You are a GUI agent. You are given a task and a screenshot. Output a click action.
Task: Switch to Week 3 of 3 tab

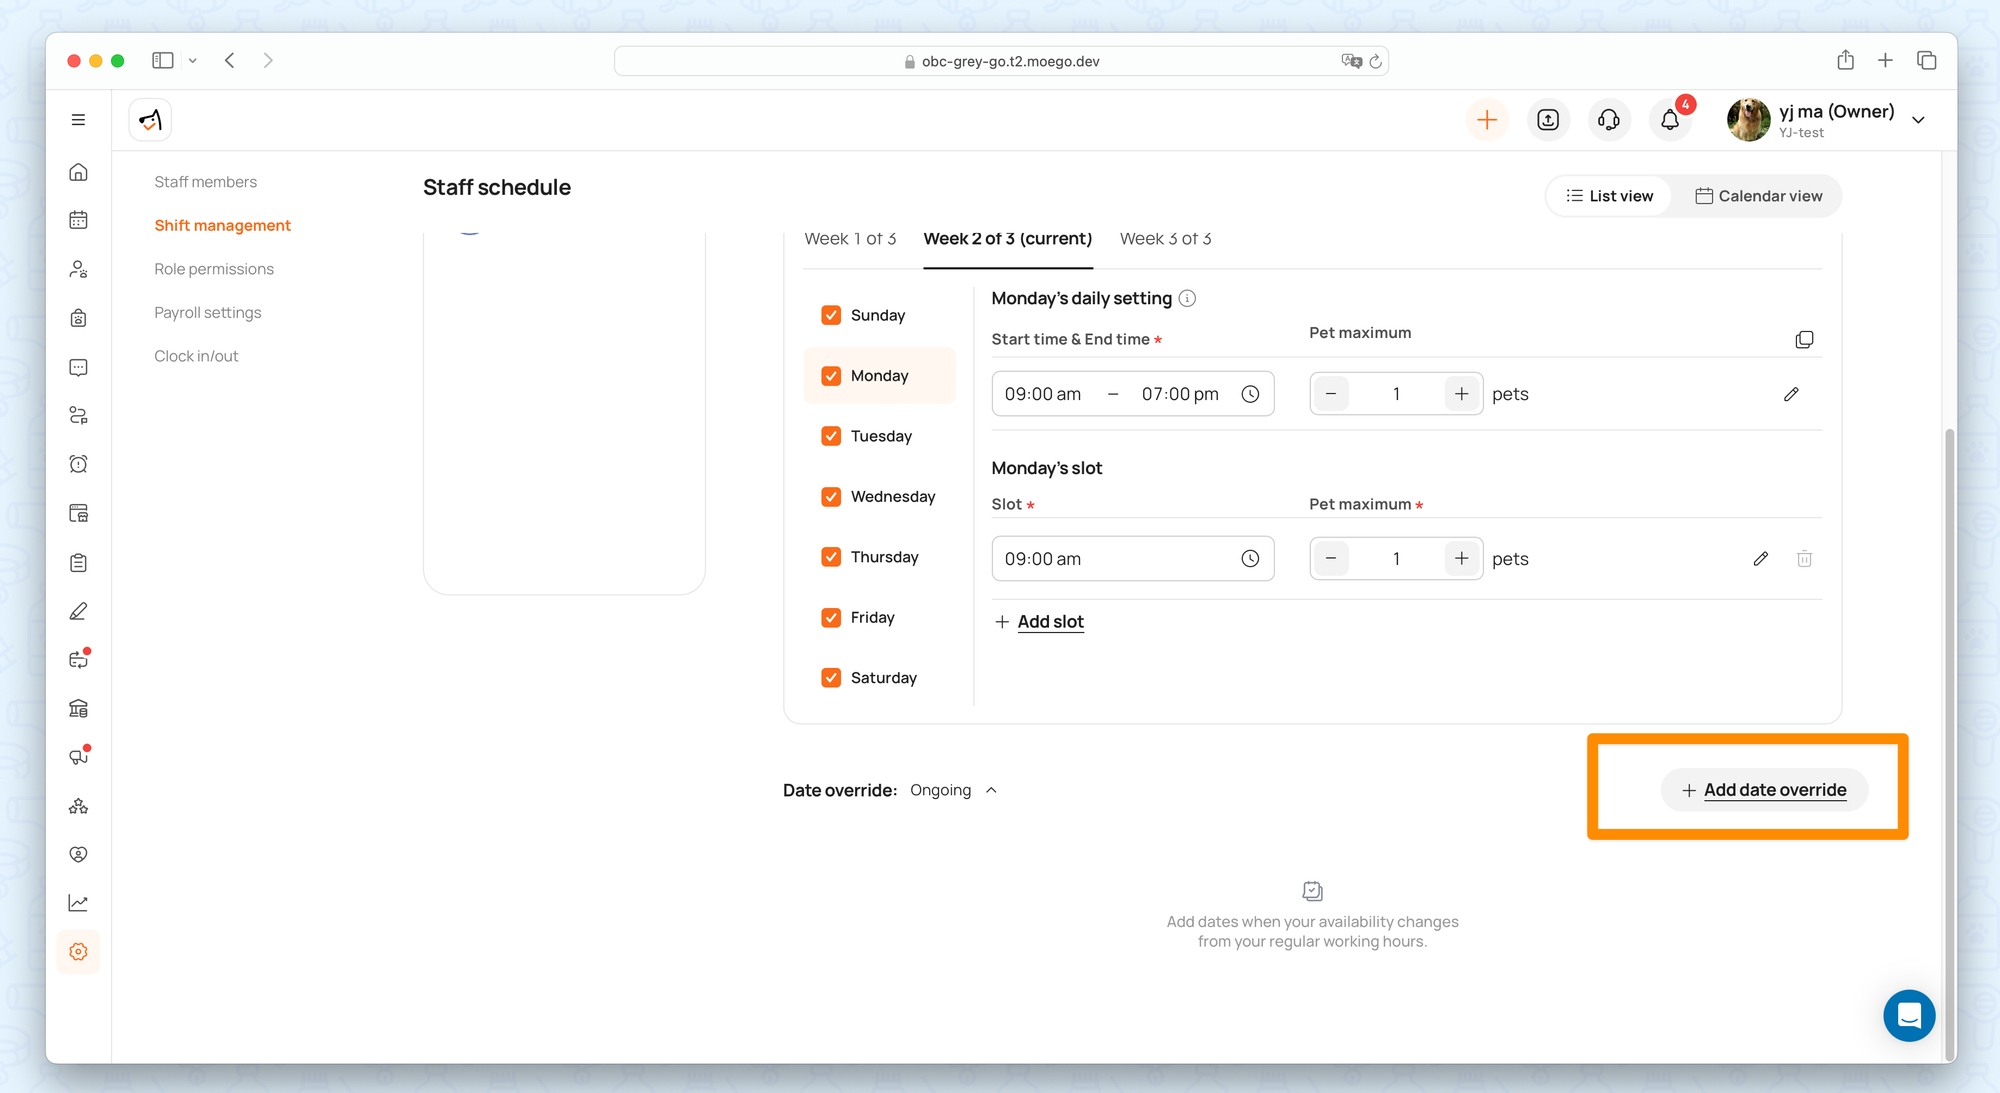tap(1165, 239)
